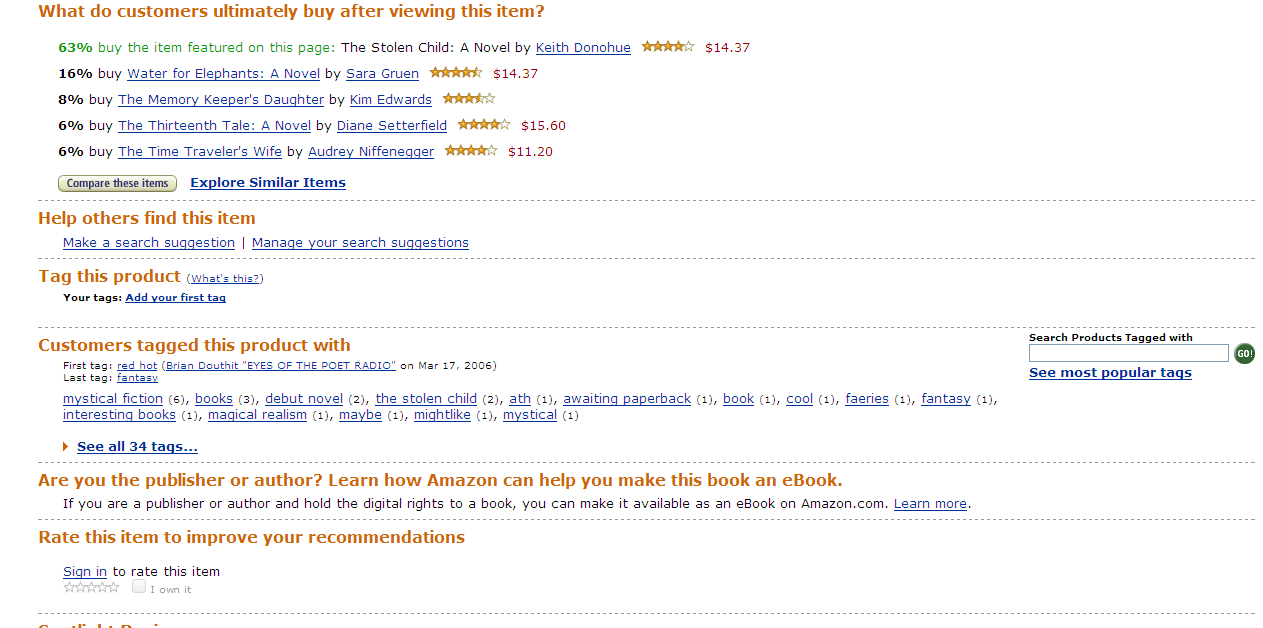Click the green GO! search button
Image resolution: width=1263 pixels, height=628 pixels.
(x=1244, y=353)
